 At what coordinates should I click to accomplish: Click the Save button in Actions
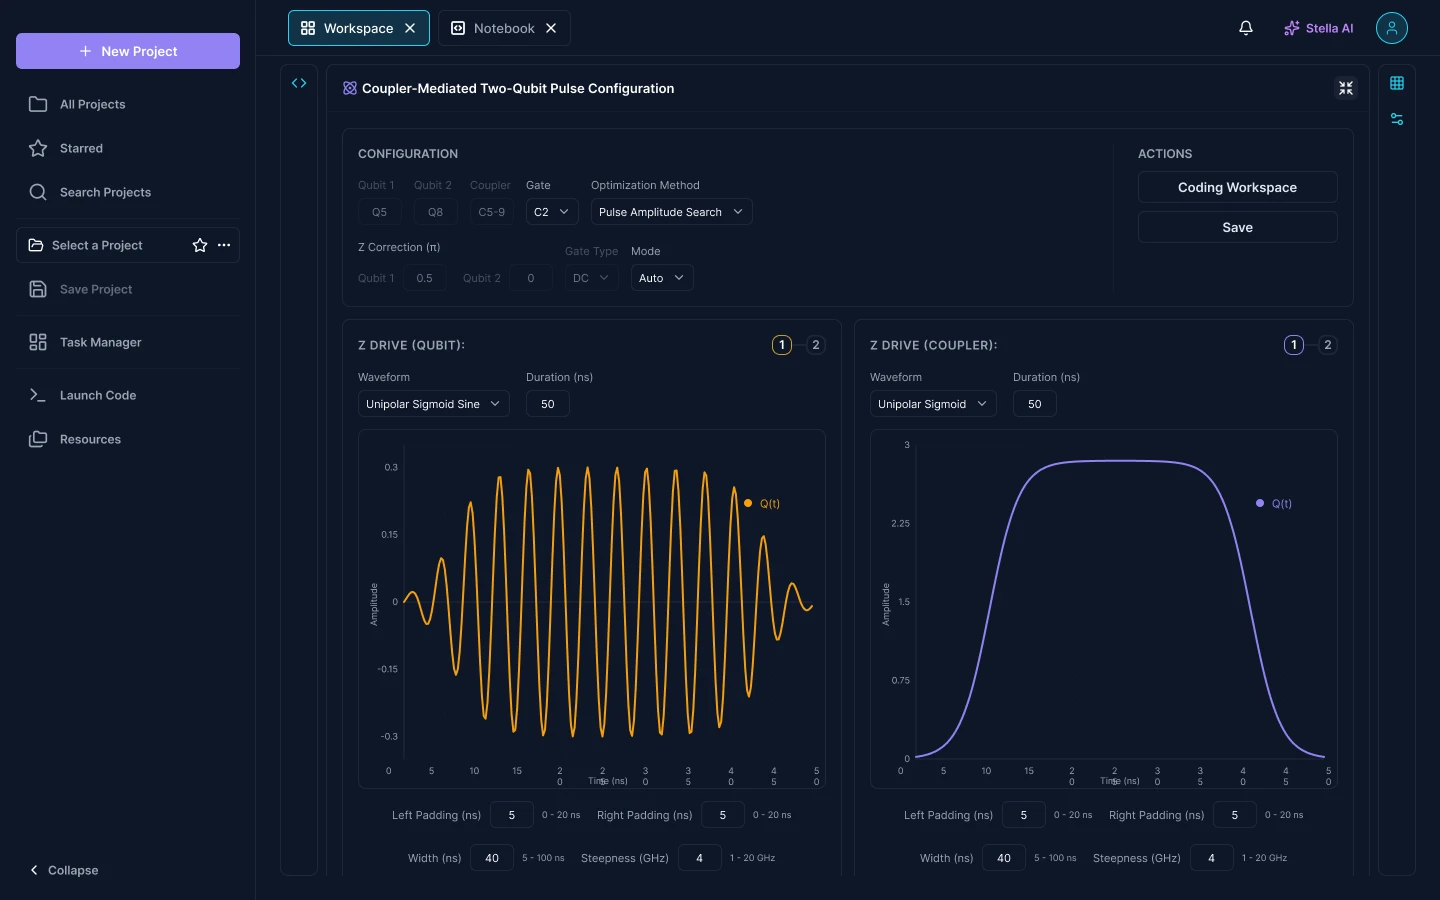[x=1237, y=227]
